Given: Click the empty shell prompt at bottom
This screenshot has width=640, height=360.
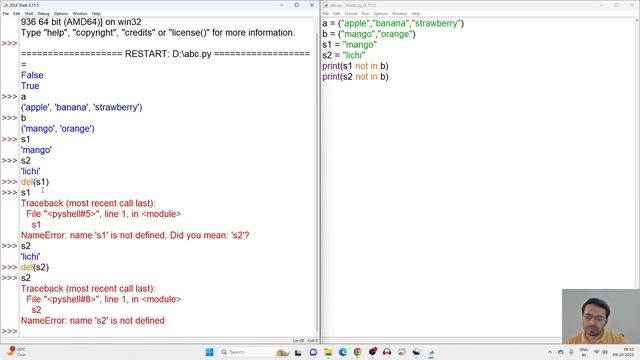Looking at the screenshot, I should pos(167,331).
